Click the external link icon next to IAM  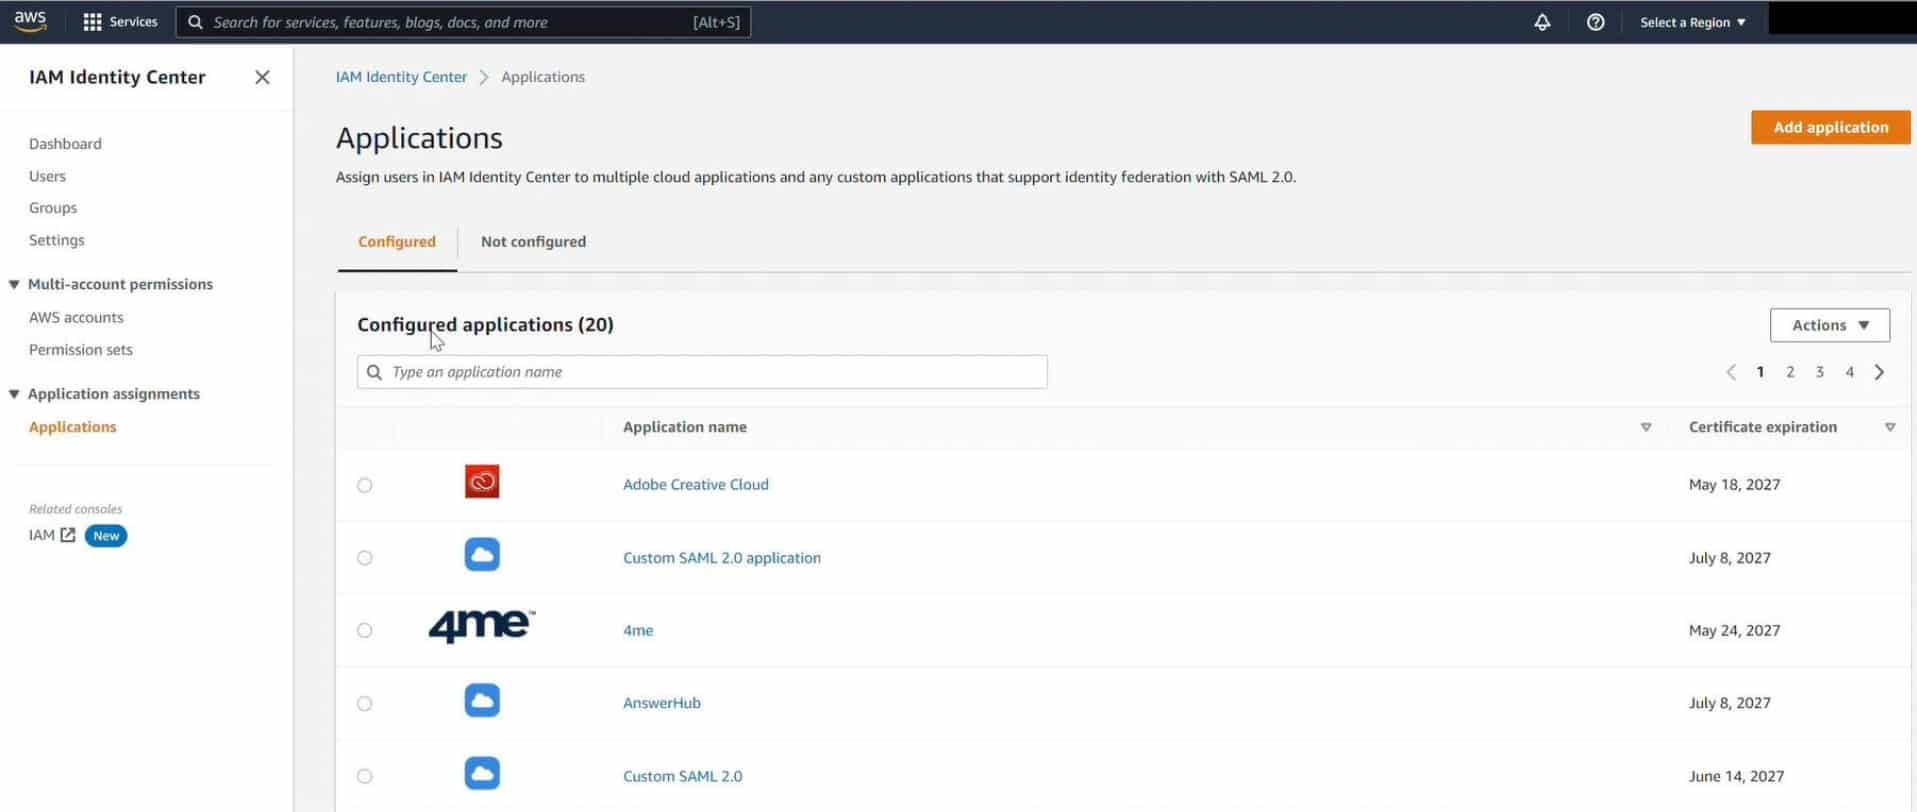[68, 535]
